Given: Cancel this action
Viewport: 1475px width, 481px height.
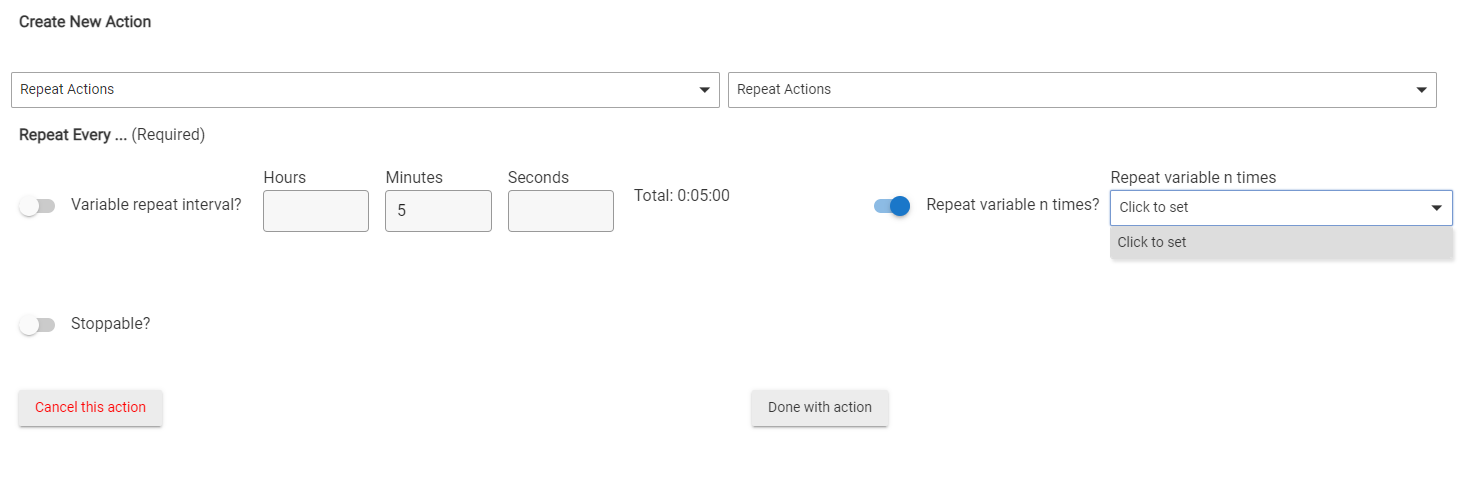Looking at the screenshot, I should pos(90,408).
